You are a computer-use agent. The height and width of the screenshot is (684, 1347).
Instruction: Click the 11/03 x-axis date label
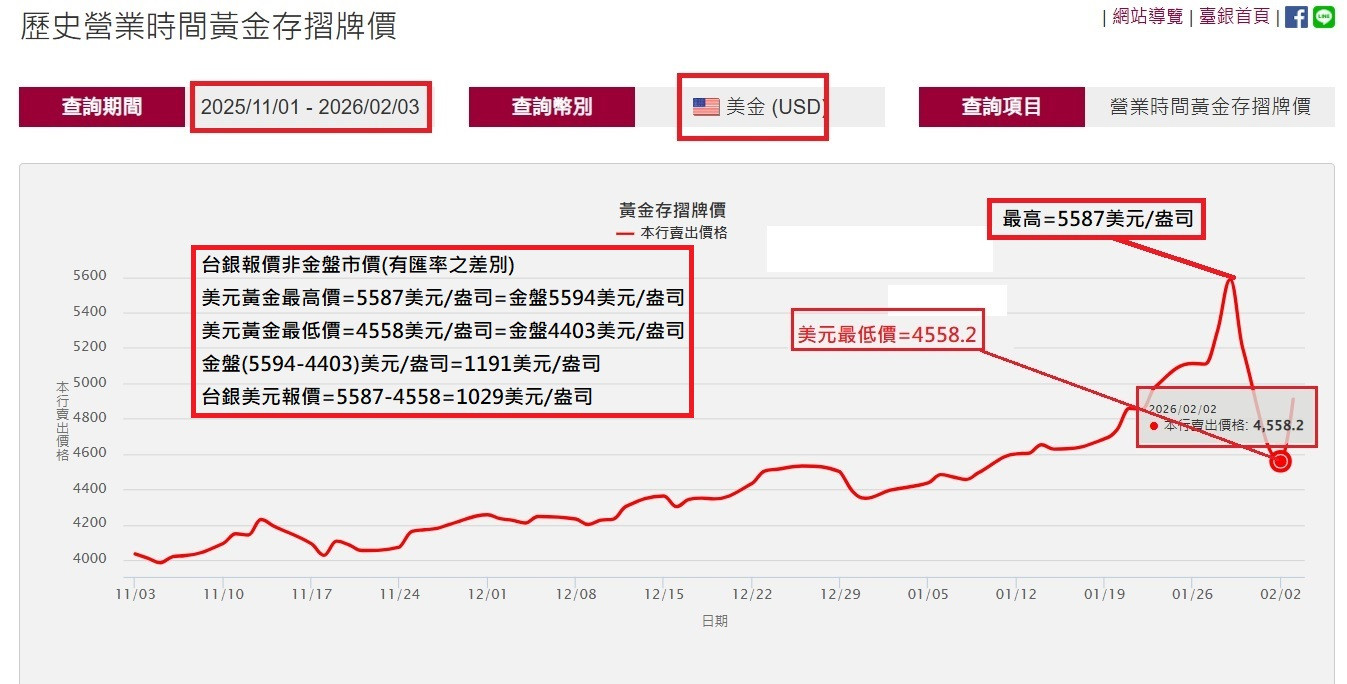click(x=133, y=594)
